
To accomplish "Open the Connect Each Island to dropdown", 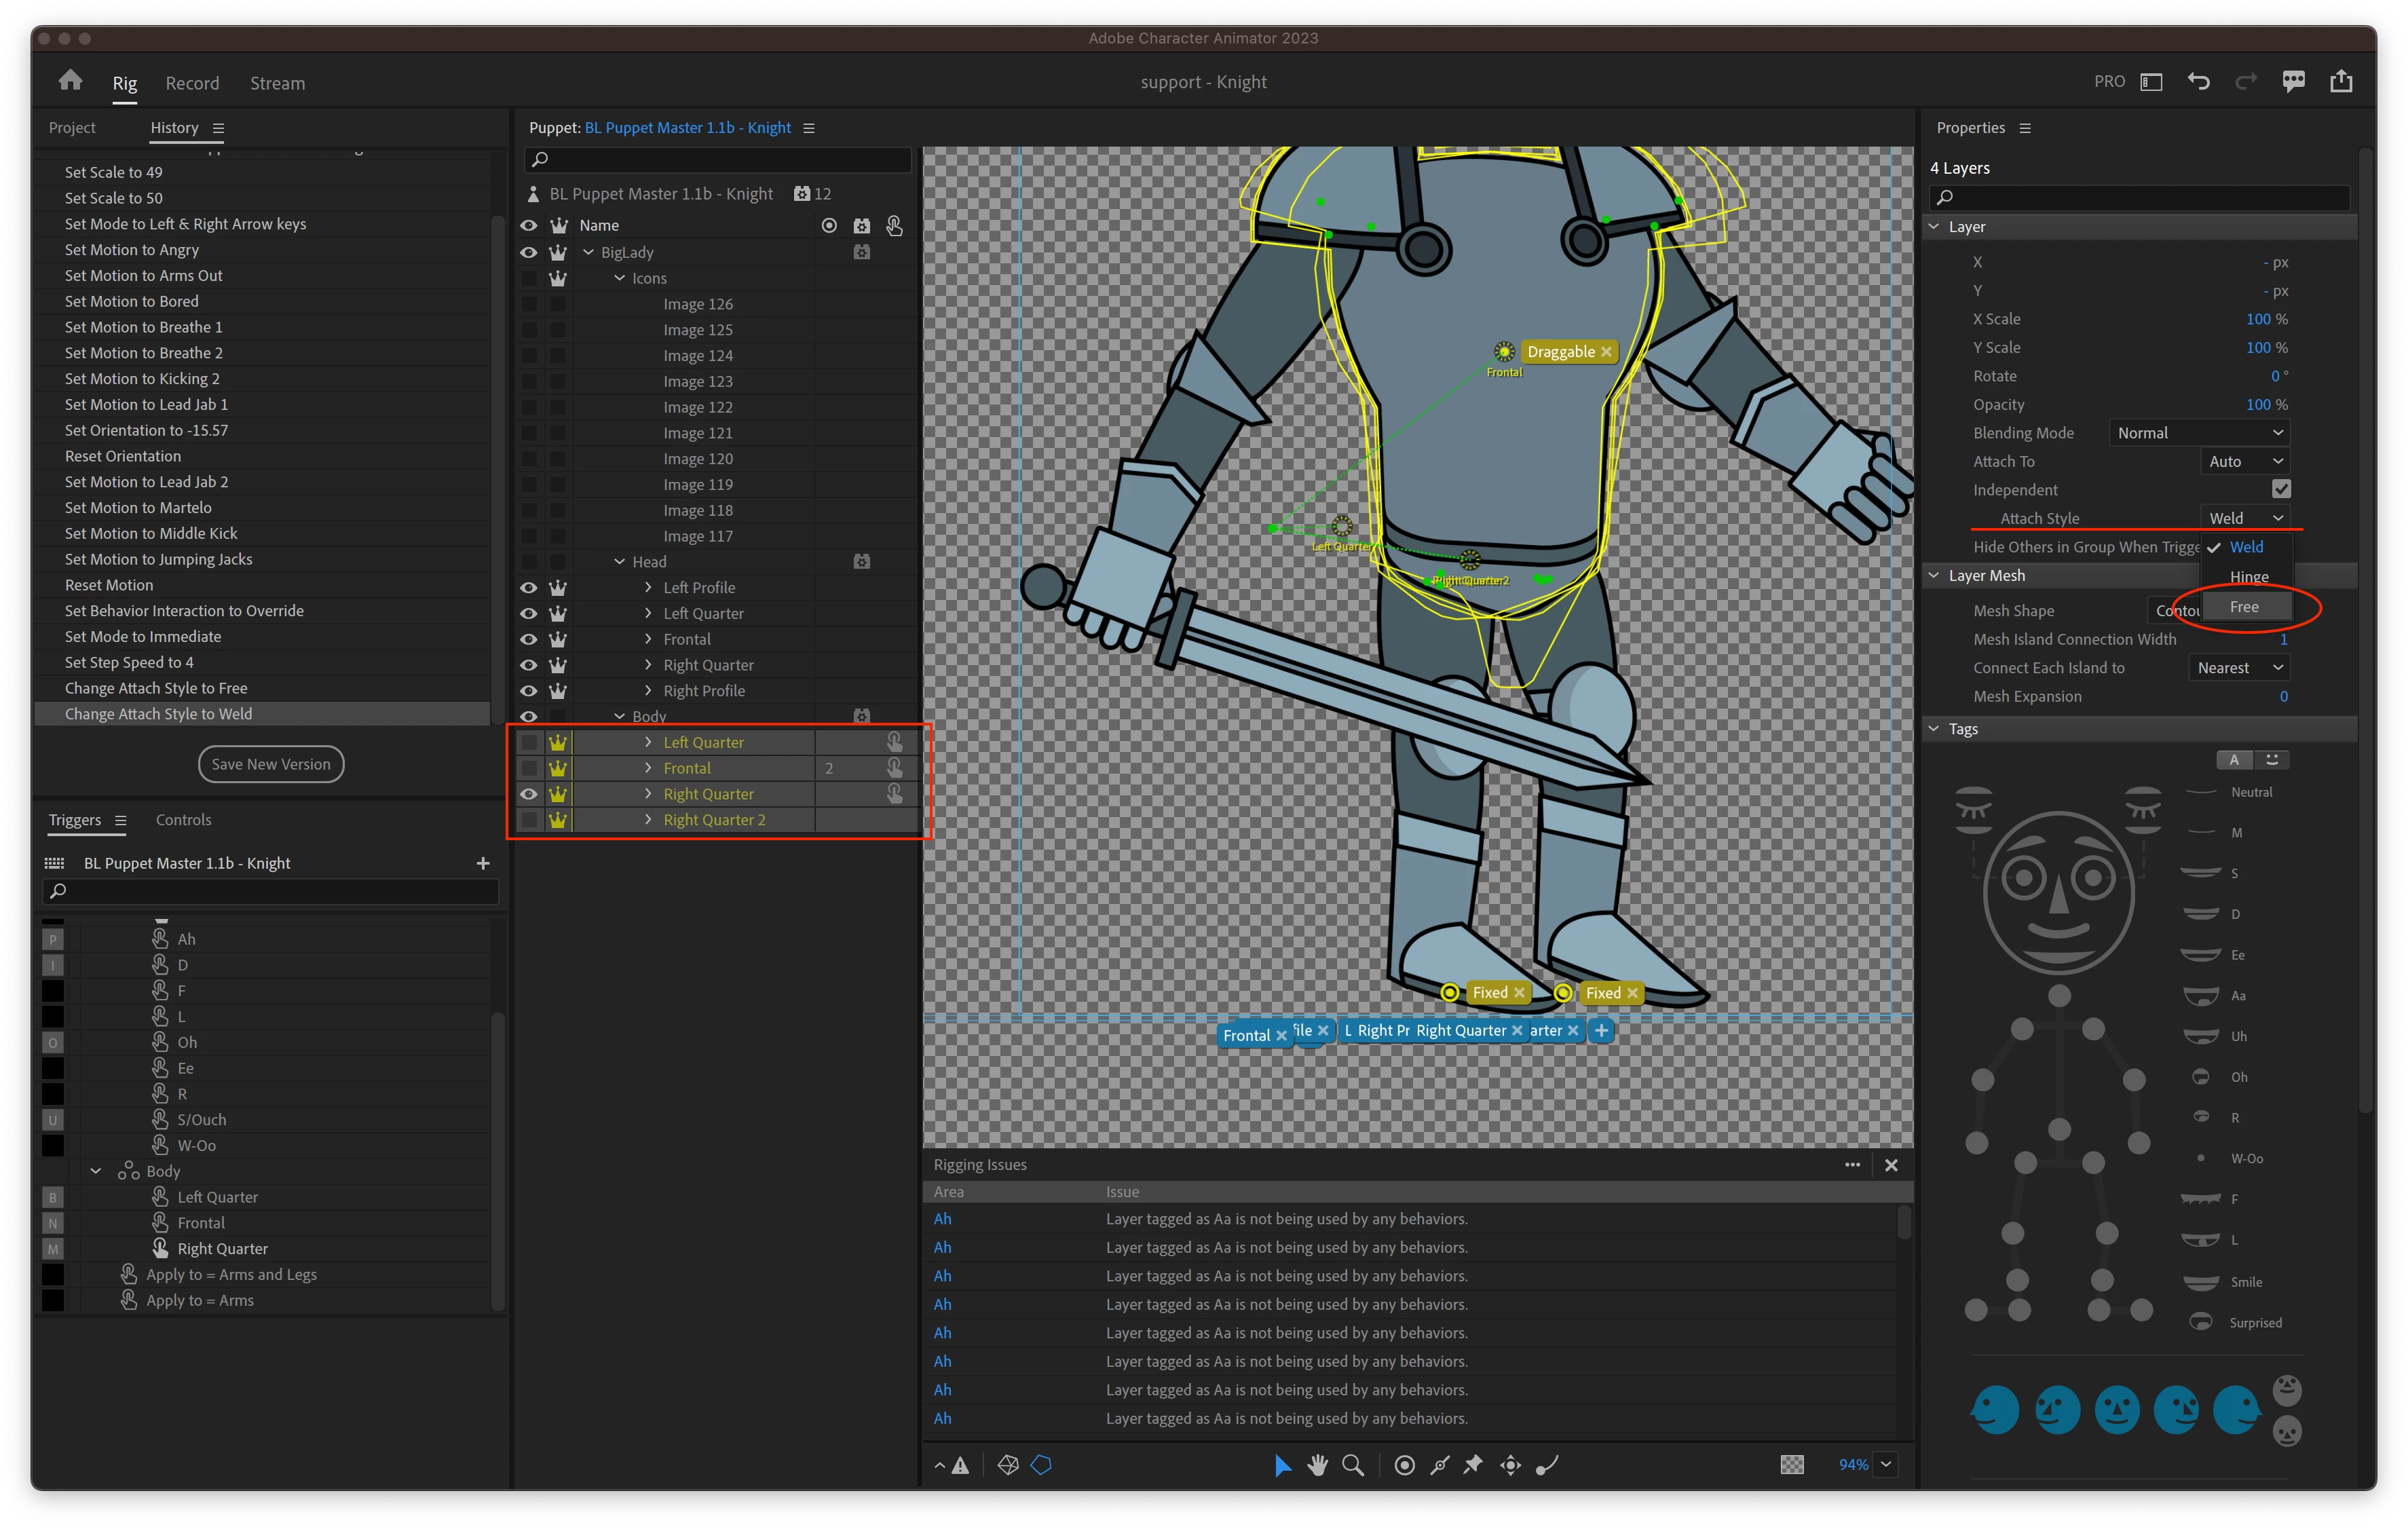I will (x=2239, y=668).
